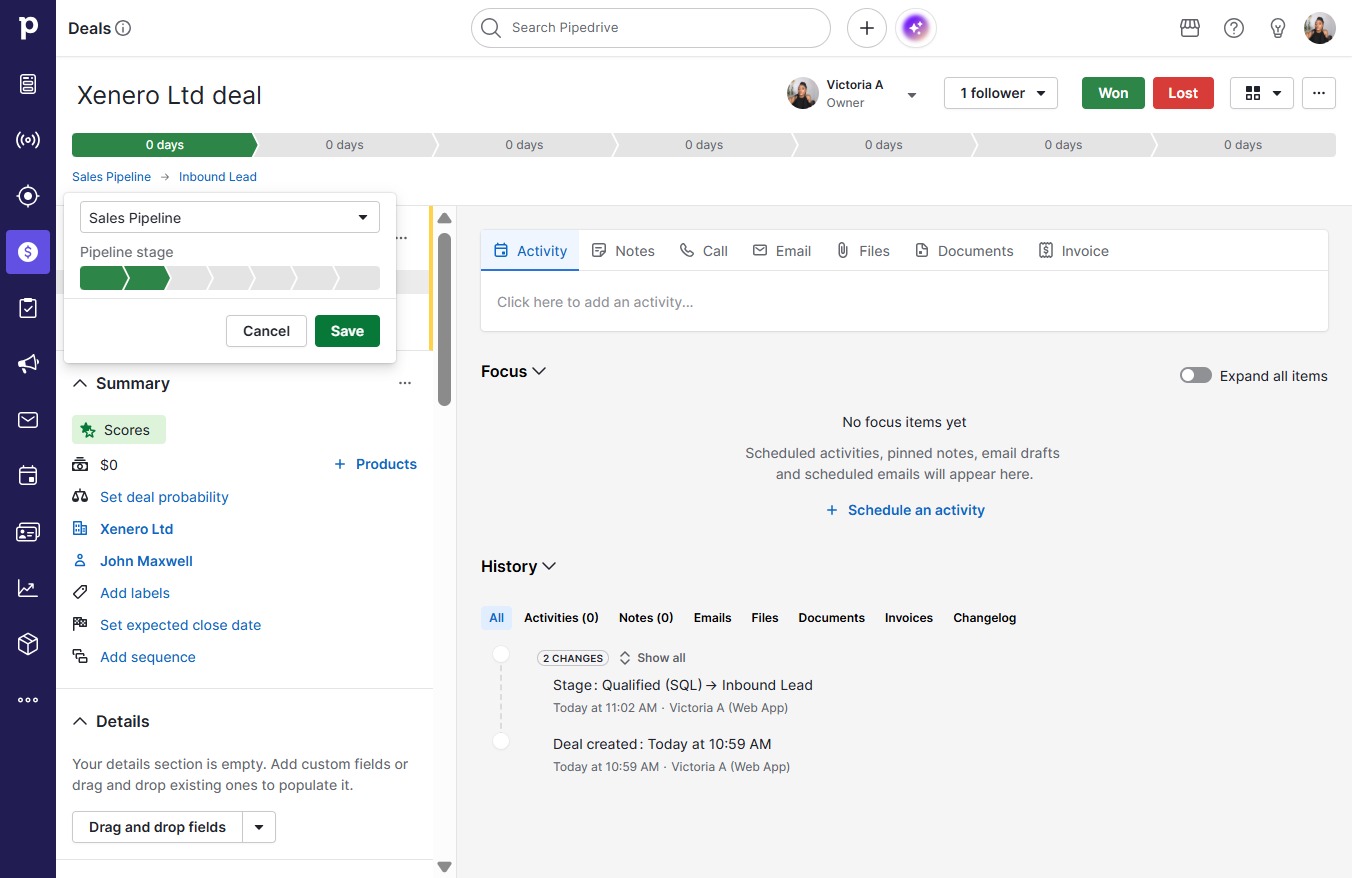Mark the deal as Won
Image resolution: width=1352 pixels, height=878 pixels.
1113,93
